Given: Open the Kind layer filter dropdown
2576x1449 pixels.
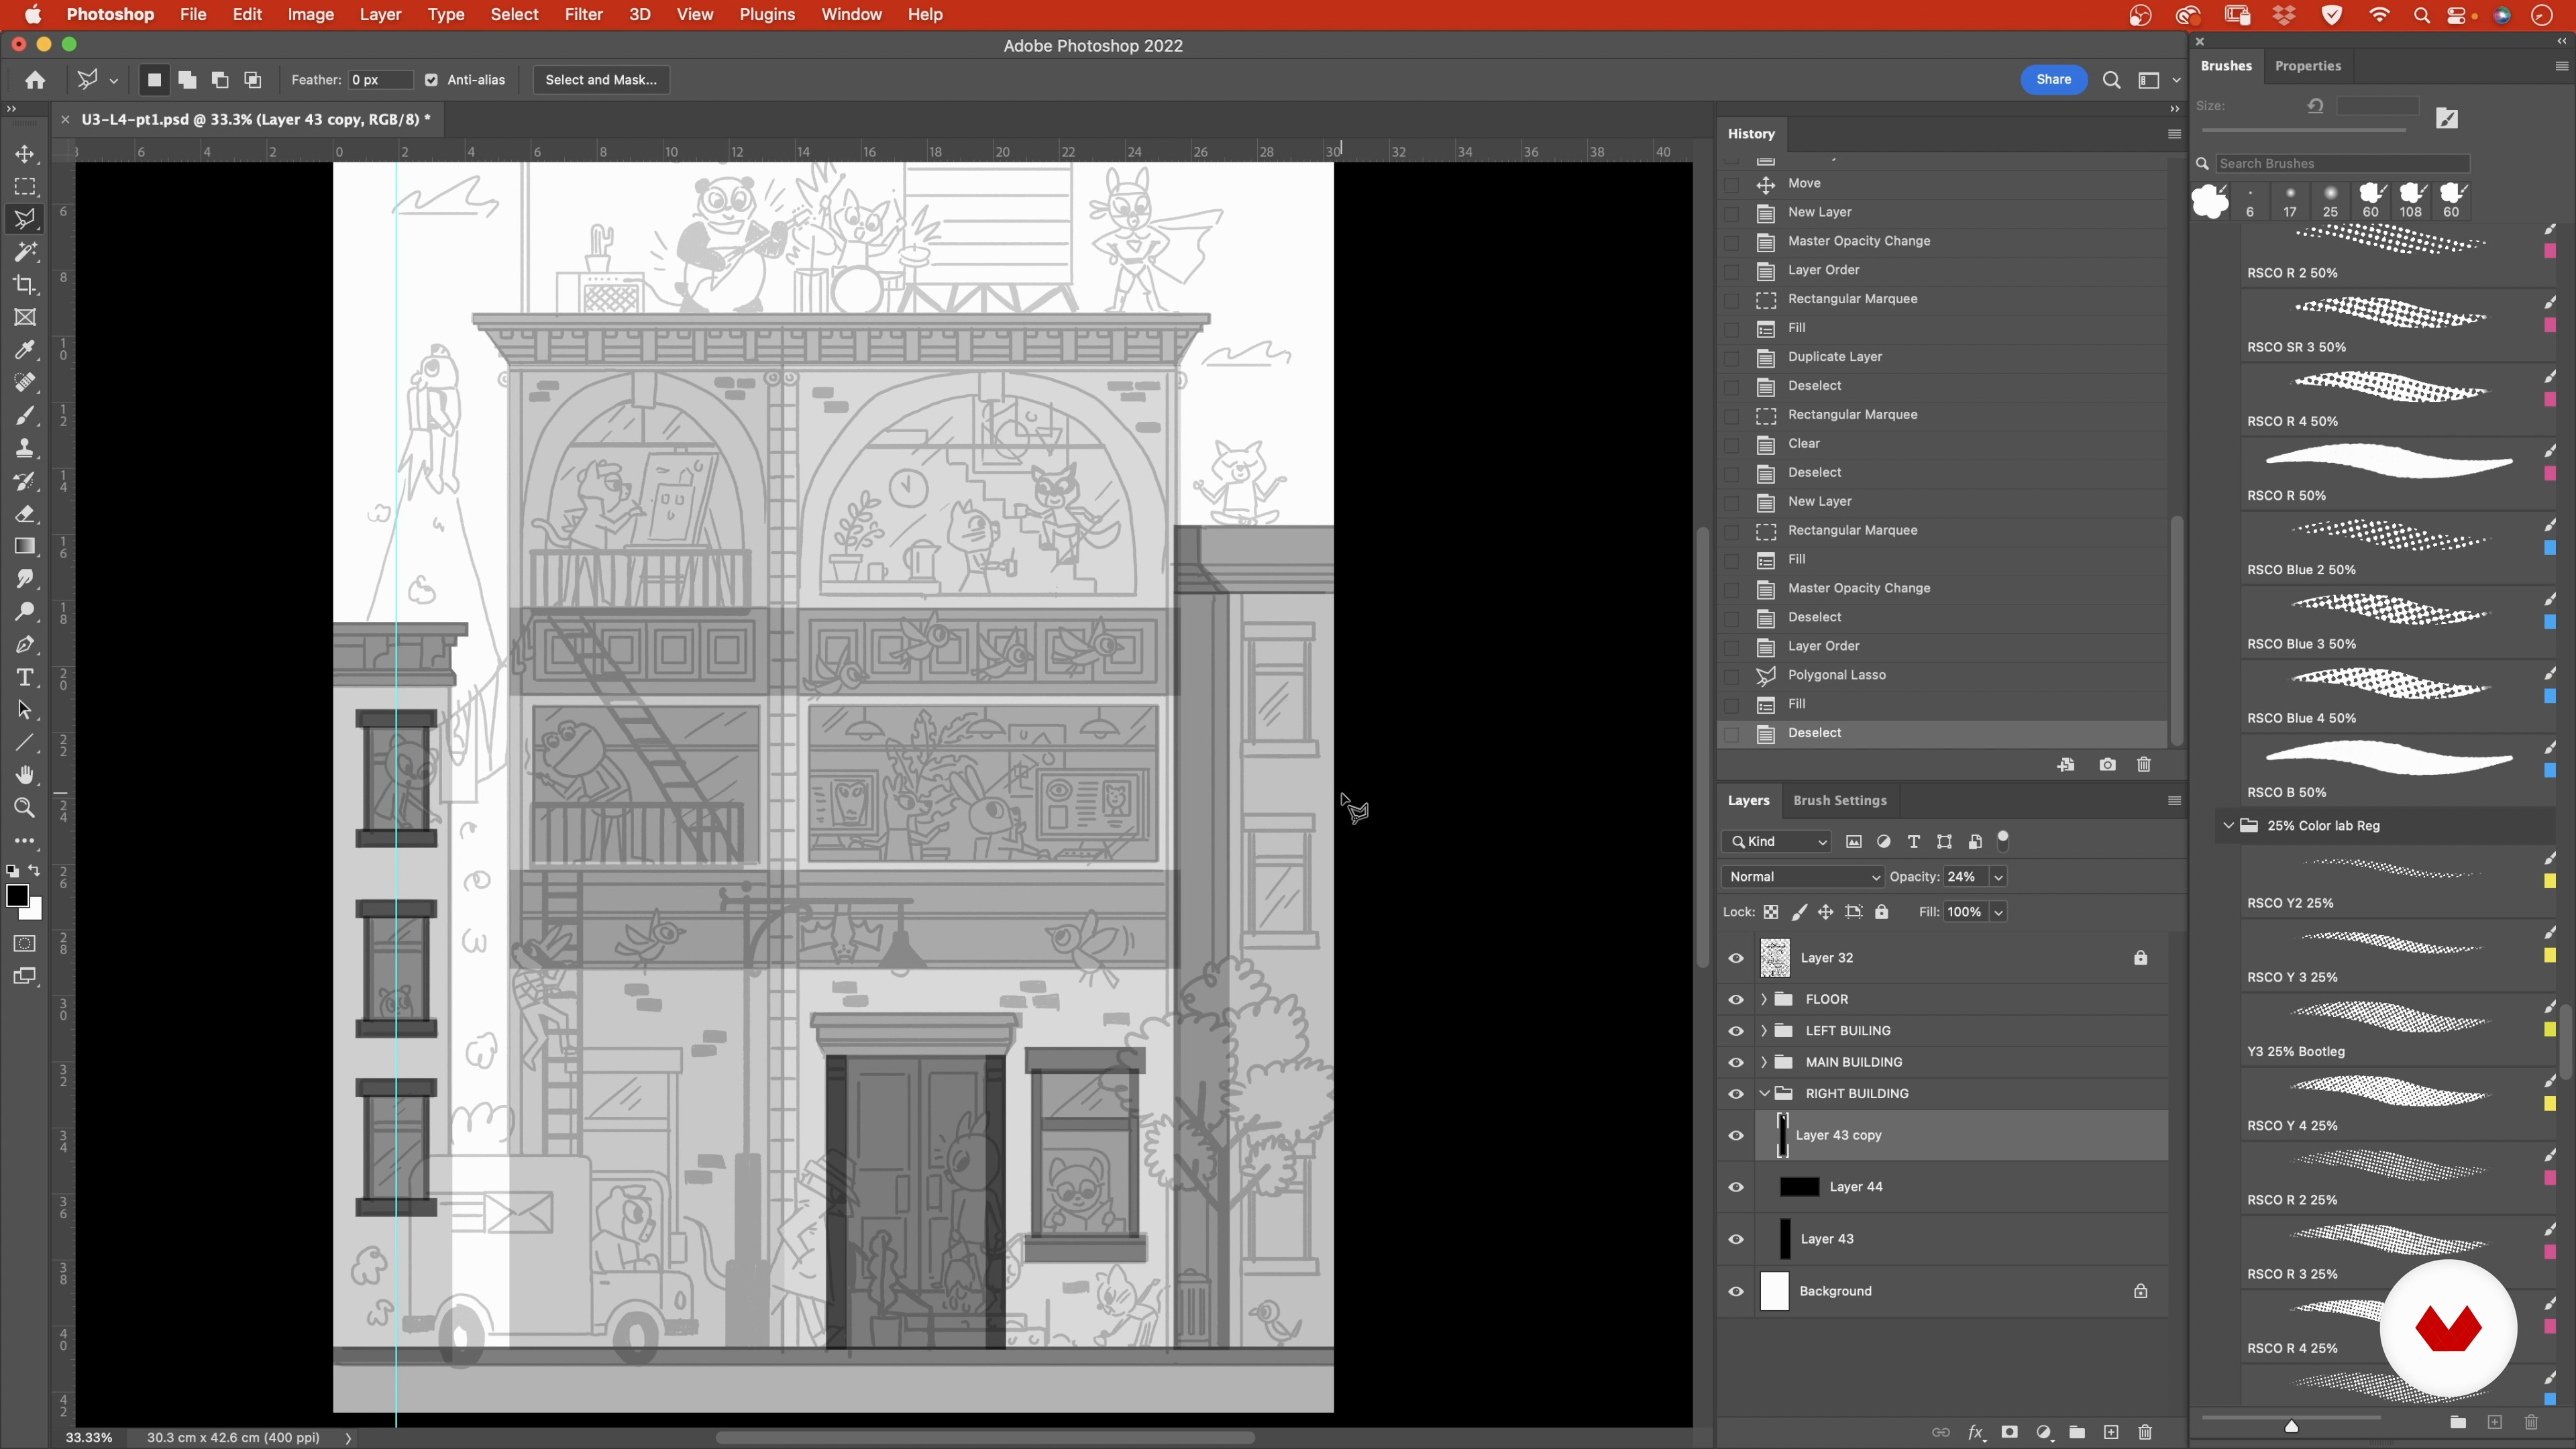Looking at the screenshot, I should pos(1777,842).
